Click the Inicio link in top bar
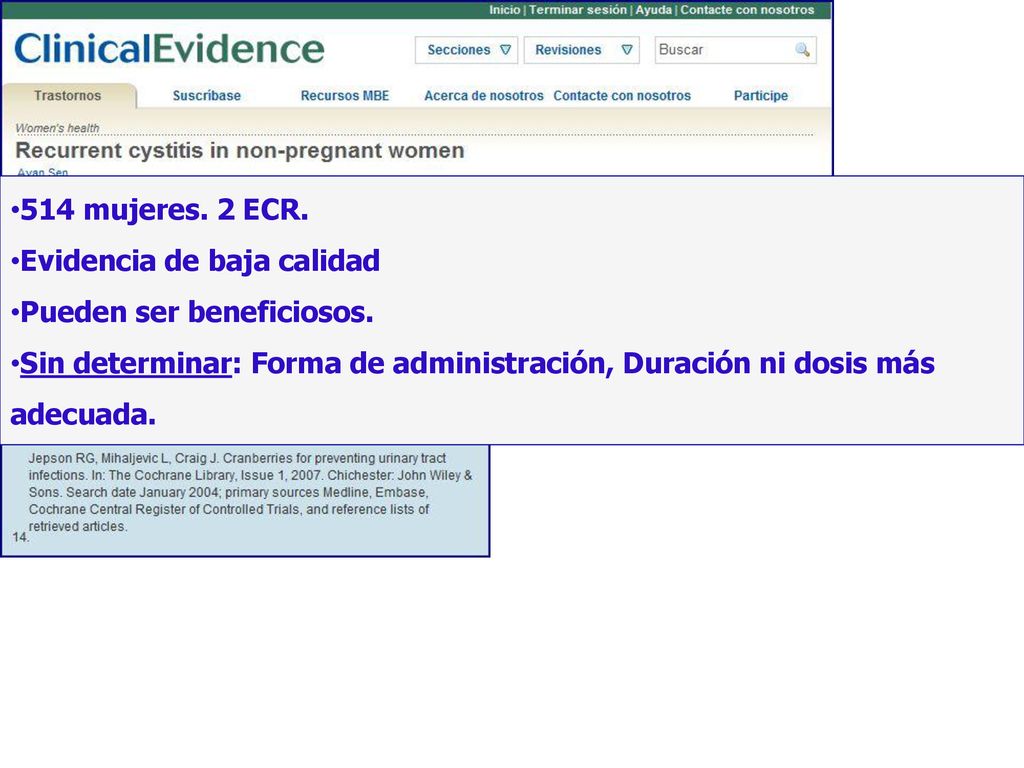The width and height of the screenshot is (1024, 768). (505, 10)
